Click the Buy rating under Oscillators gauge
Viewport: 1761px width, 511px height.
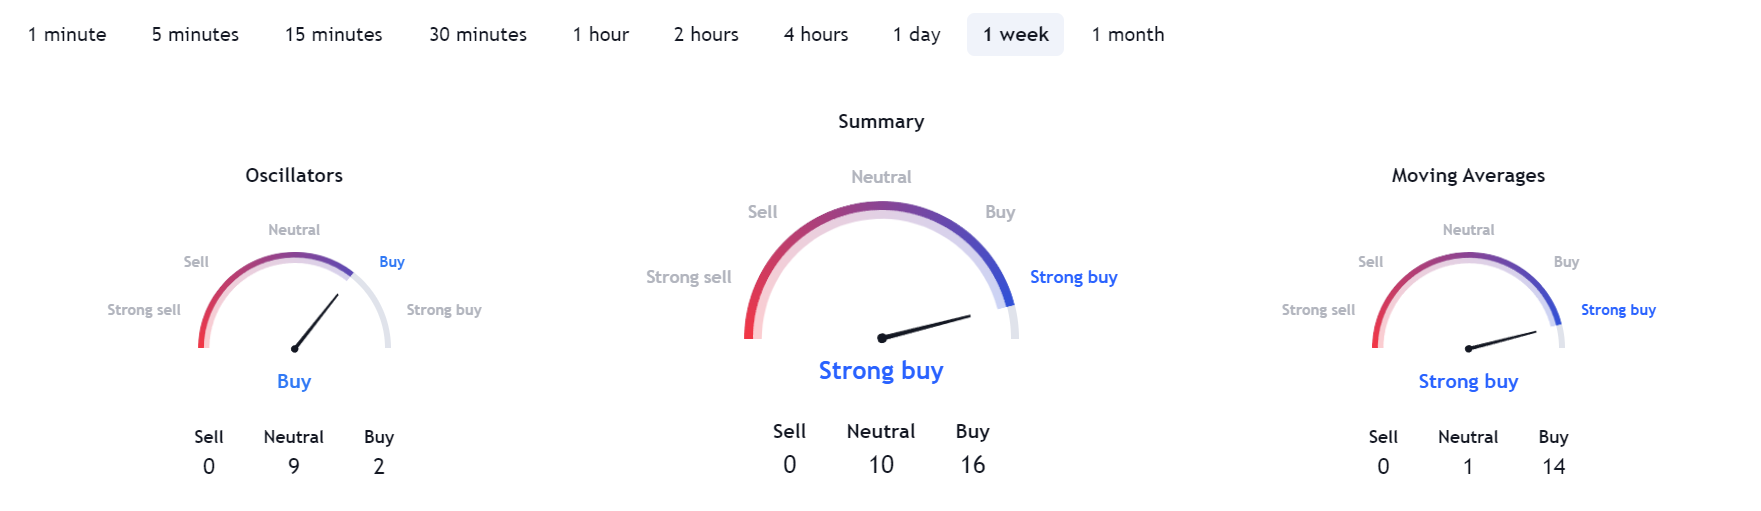(x=294, y=382)
